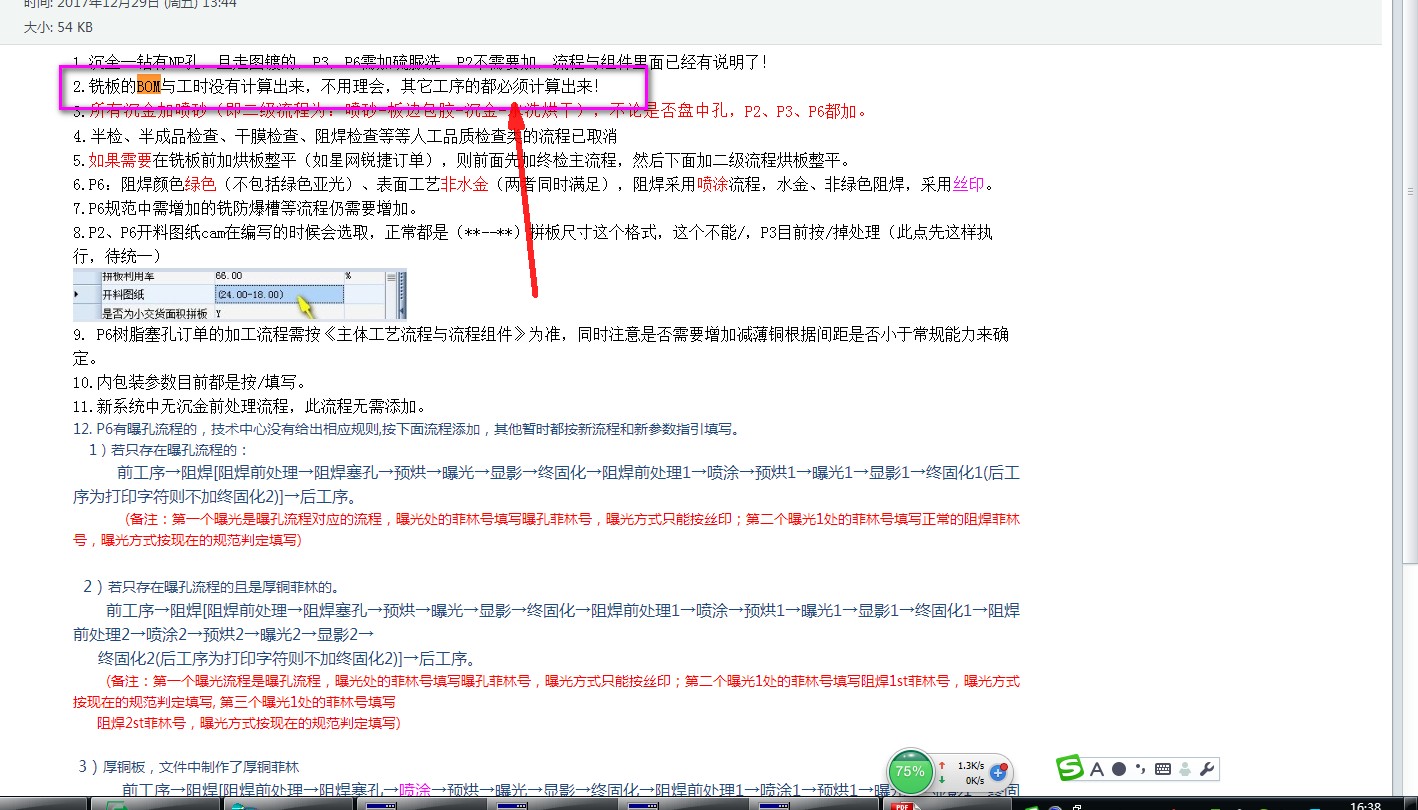This screenshot has width=1418, height=810.
Task: Click the green 75% memory accelerator ball
Action: click(909, 772)
